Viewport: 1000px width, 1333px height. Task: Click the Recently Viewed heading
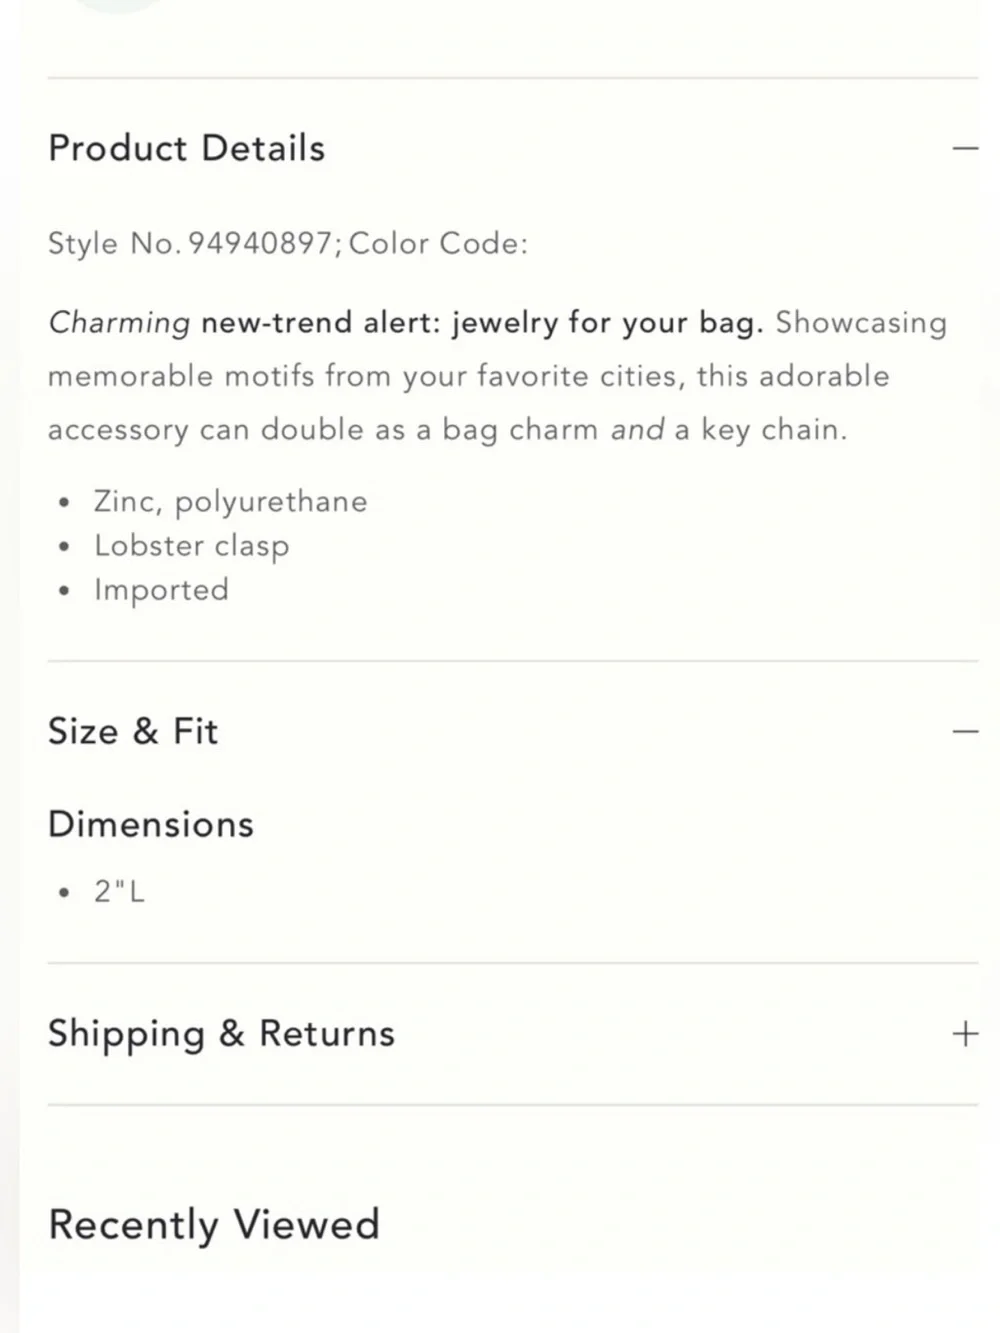click(x=214, y=1225)
